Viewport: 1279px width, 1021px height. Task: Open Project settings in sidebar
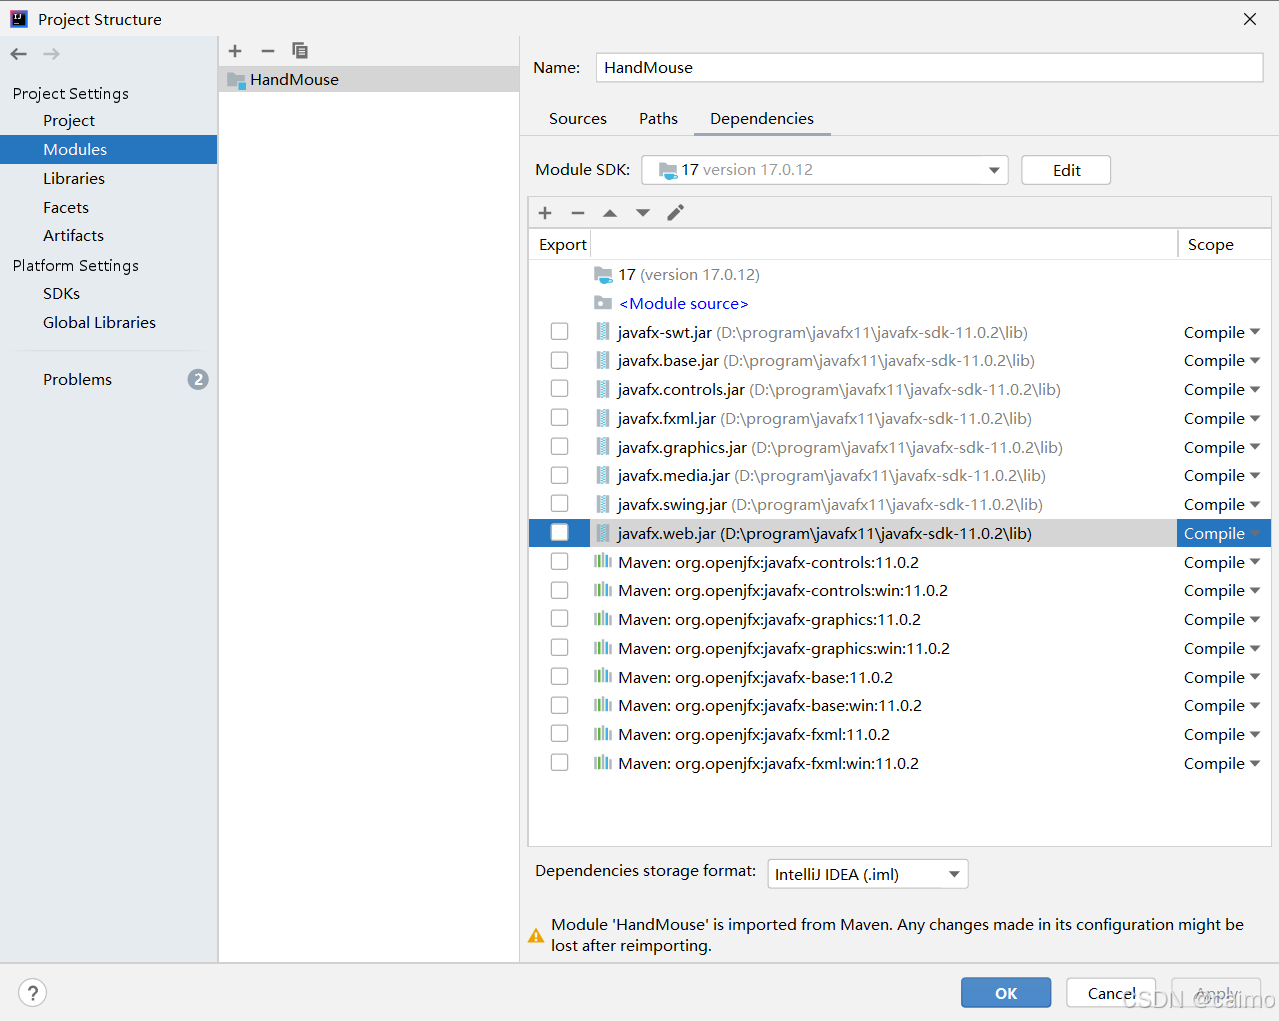pos(69,121)
